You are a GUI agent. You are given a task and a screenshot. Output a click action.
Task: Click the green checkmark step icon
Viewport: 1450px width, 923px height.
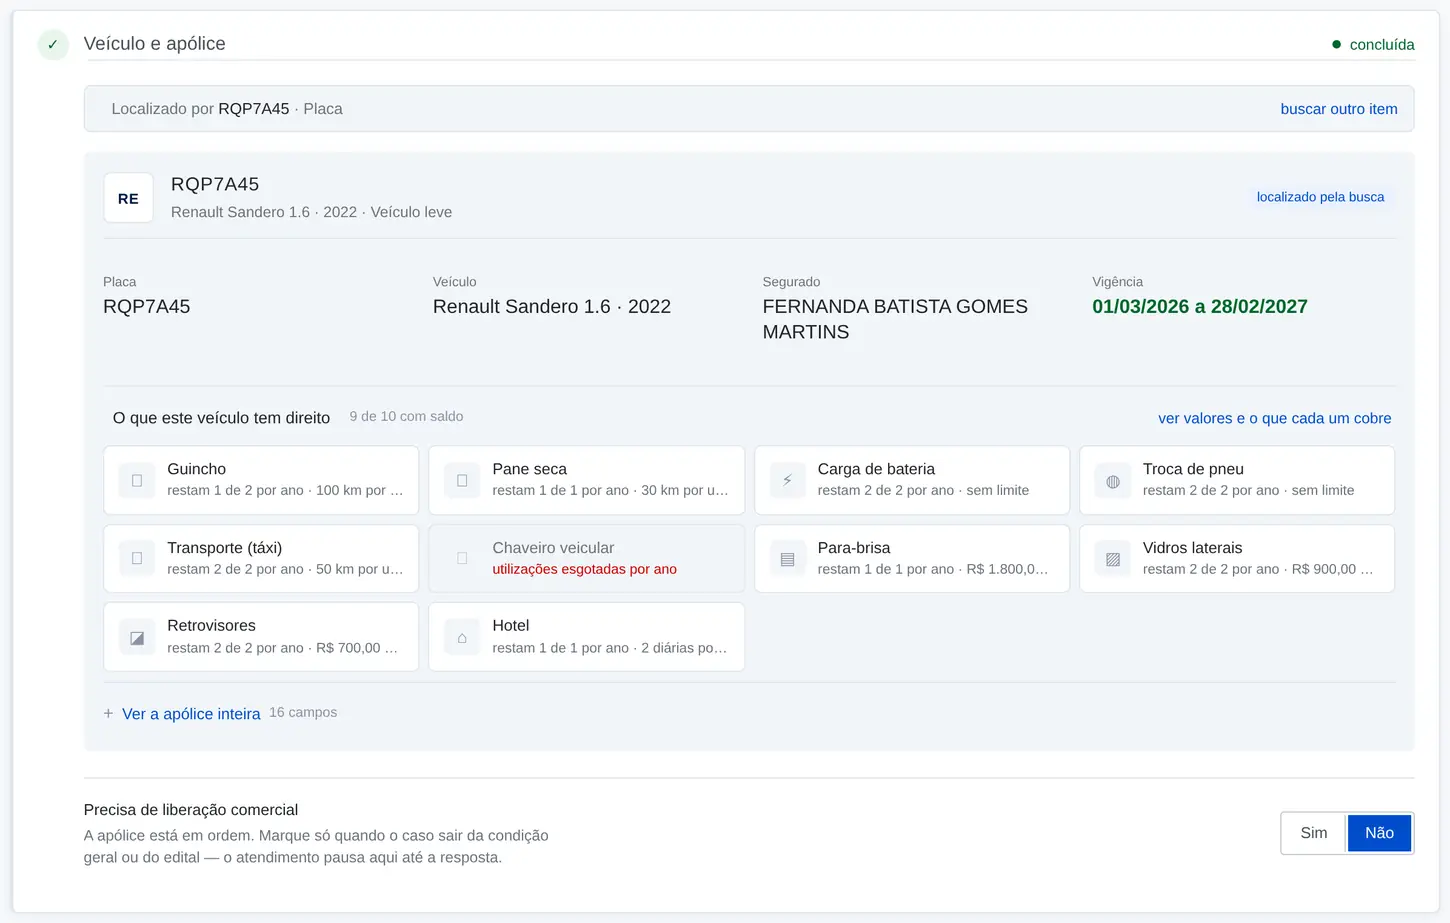(x=53, y=44)
